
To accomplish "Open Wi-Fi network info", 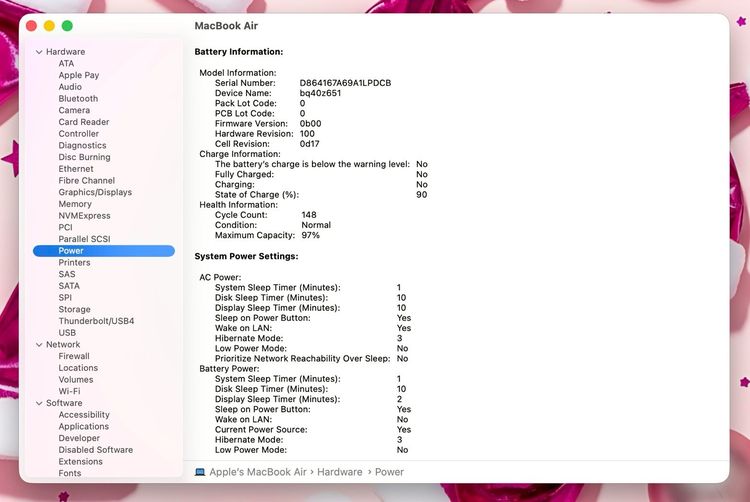I will pos(69,392).
